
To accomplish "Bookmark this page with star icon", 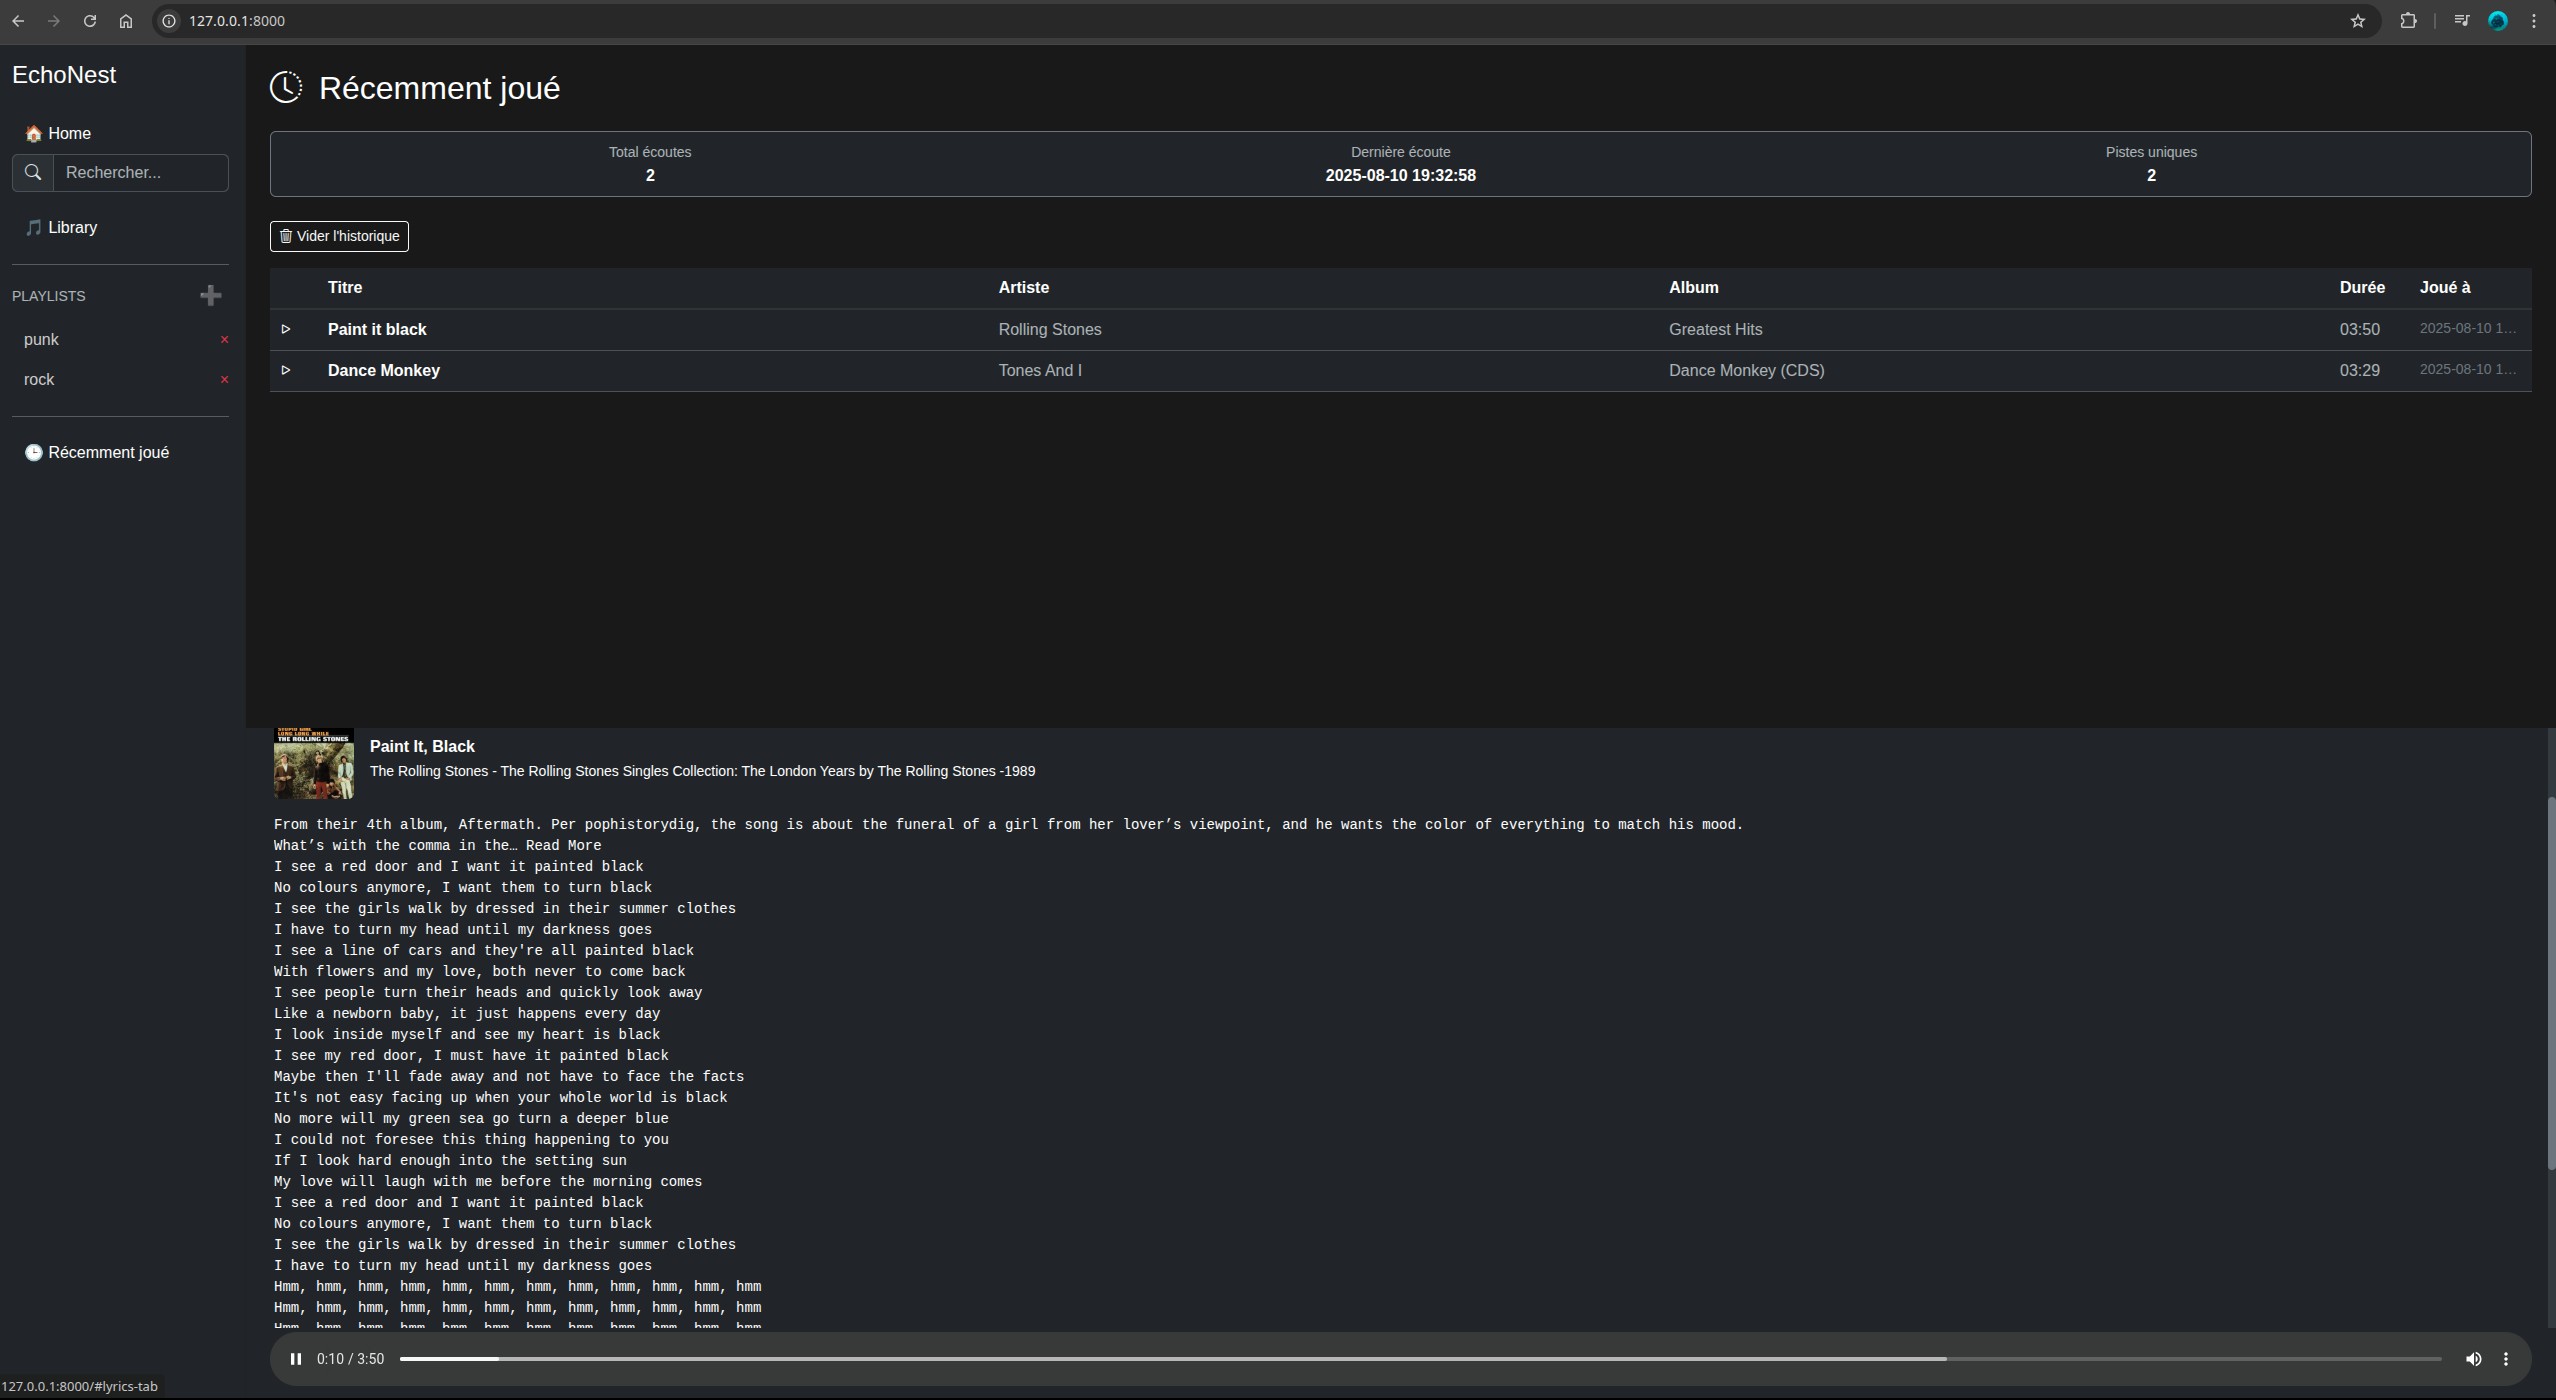I will [x=2358, y=21].
